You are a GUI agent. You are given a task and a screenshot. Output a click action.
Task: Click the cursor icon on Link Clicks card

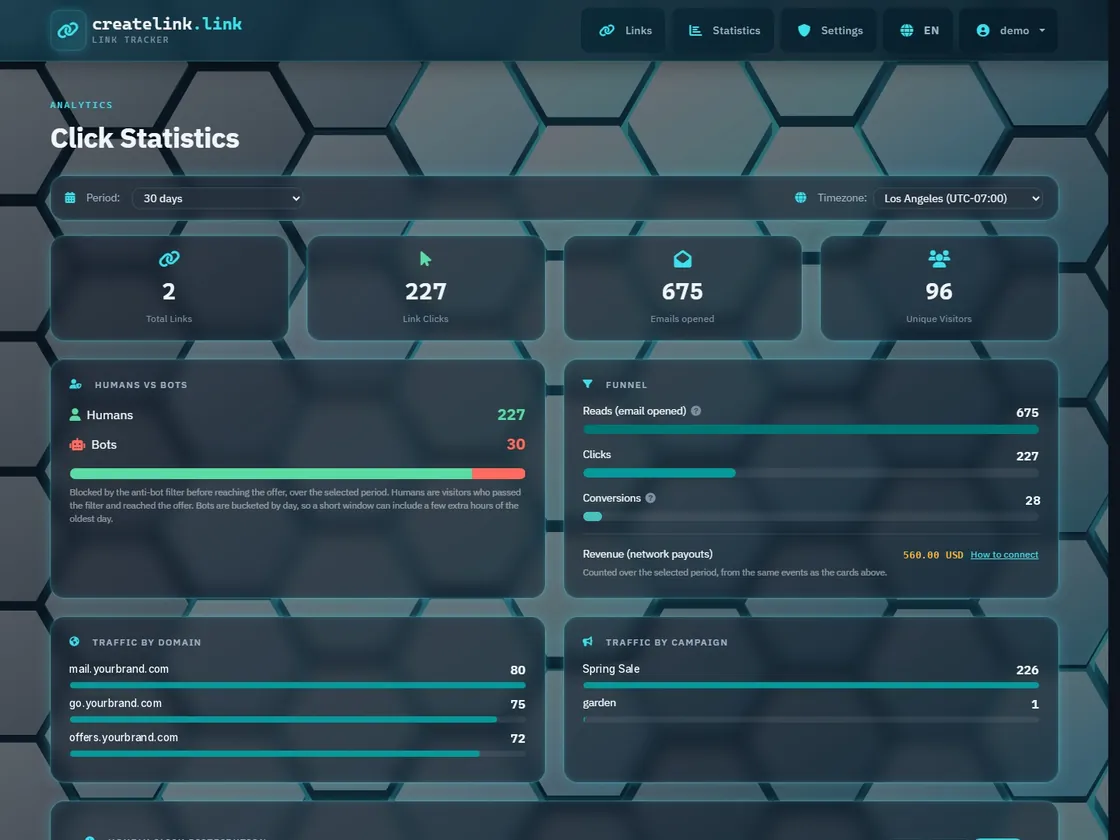(426, 259)
